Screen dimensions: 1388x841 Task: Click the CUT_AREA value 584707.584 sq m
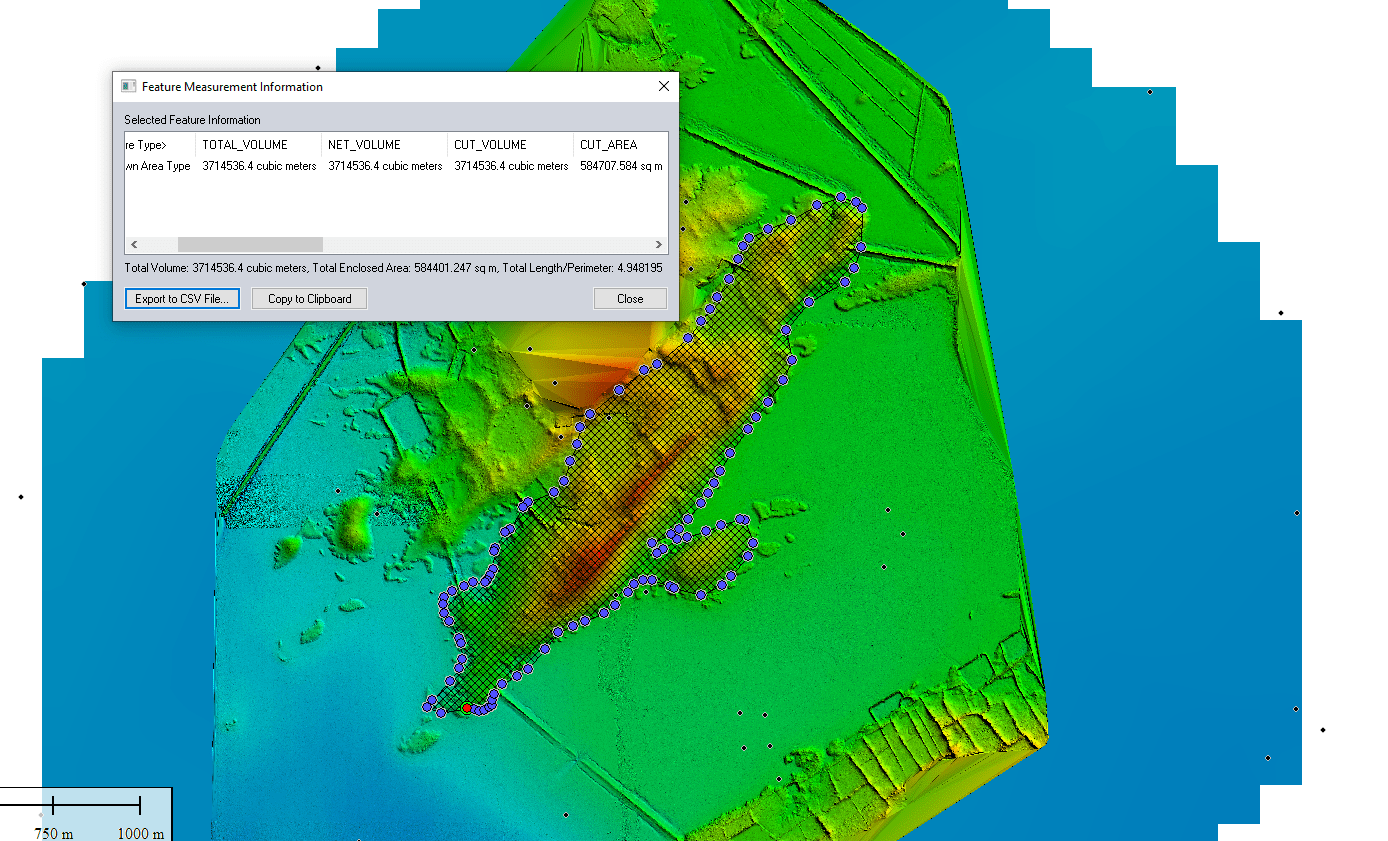click(x=621, y=166)
